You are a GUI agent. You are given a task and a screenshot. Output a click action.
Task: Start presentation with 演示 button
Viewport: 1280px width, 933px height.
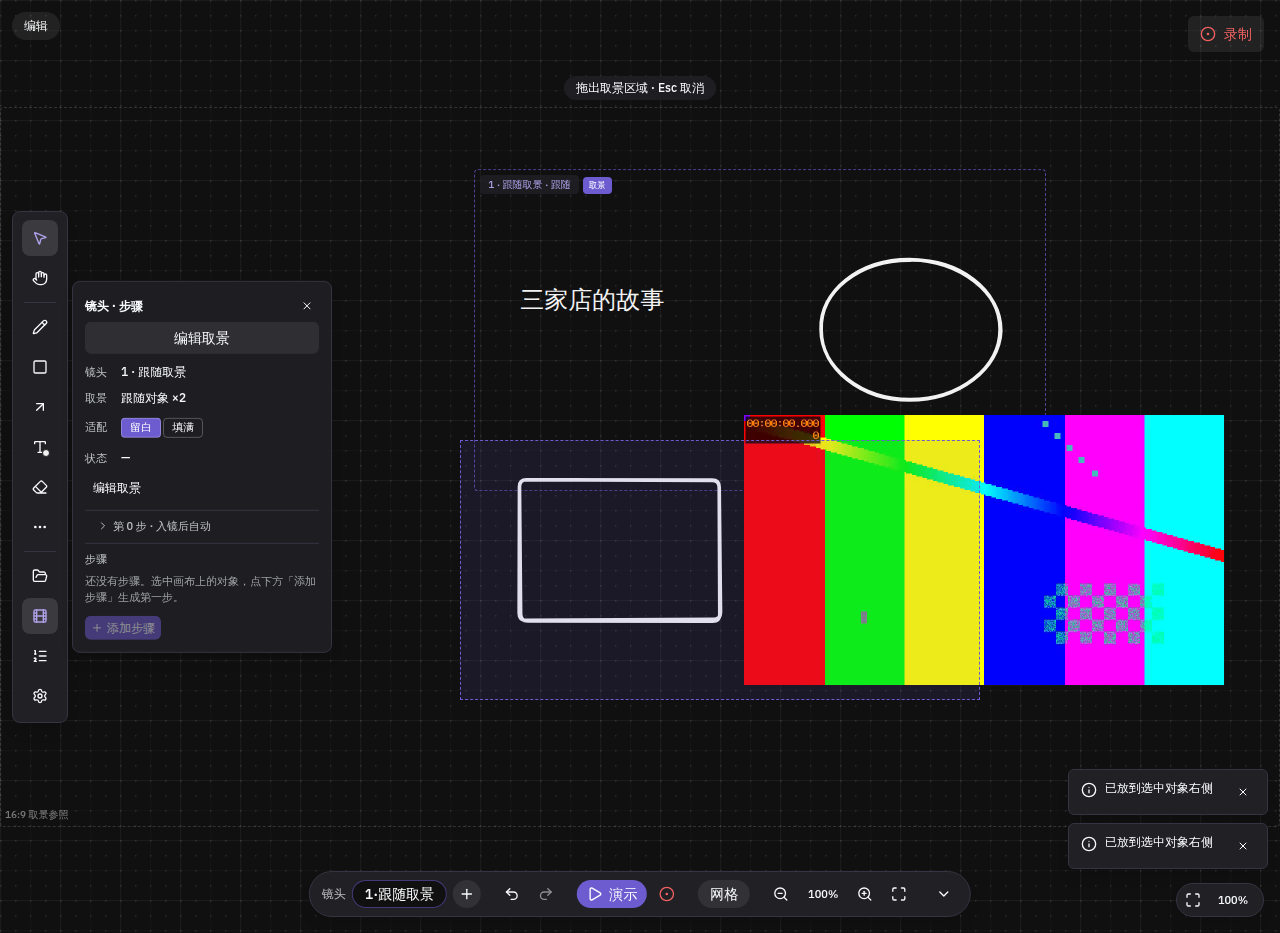[x=612, y=894]
